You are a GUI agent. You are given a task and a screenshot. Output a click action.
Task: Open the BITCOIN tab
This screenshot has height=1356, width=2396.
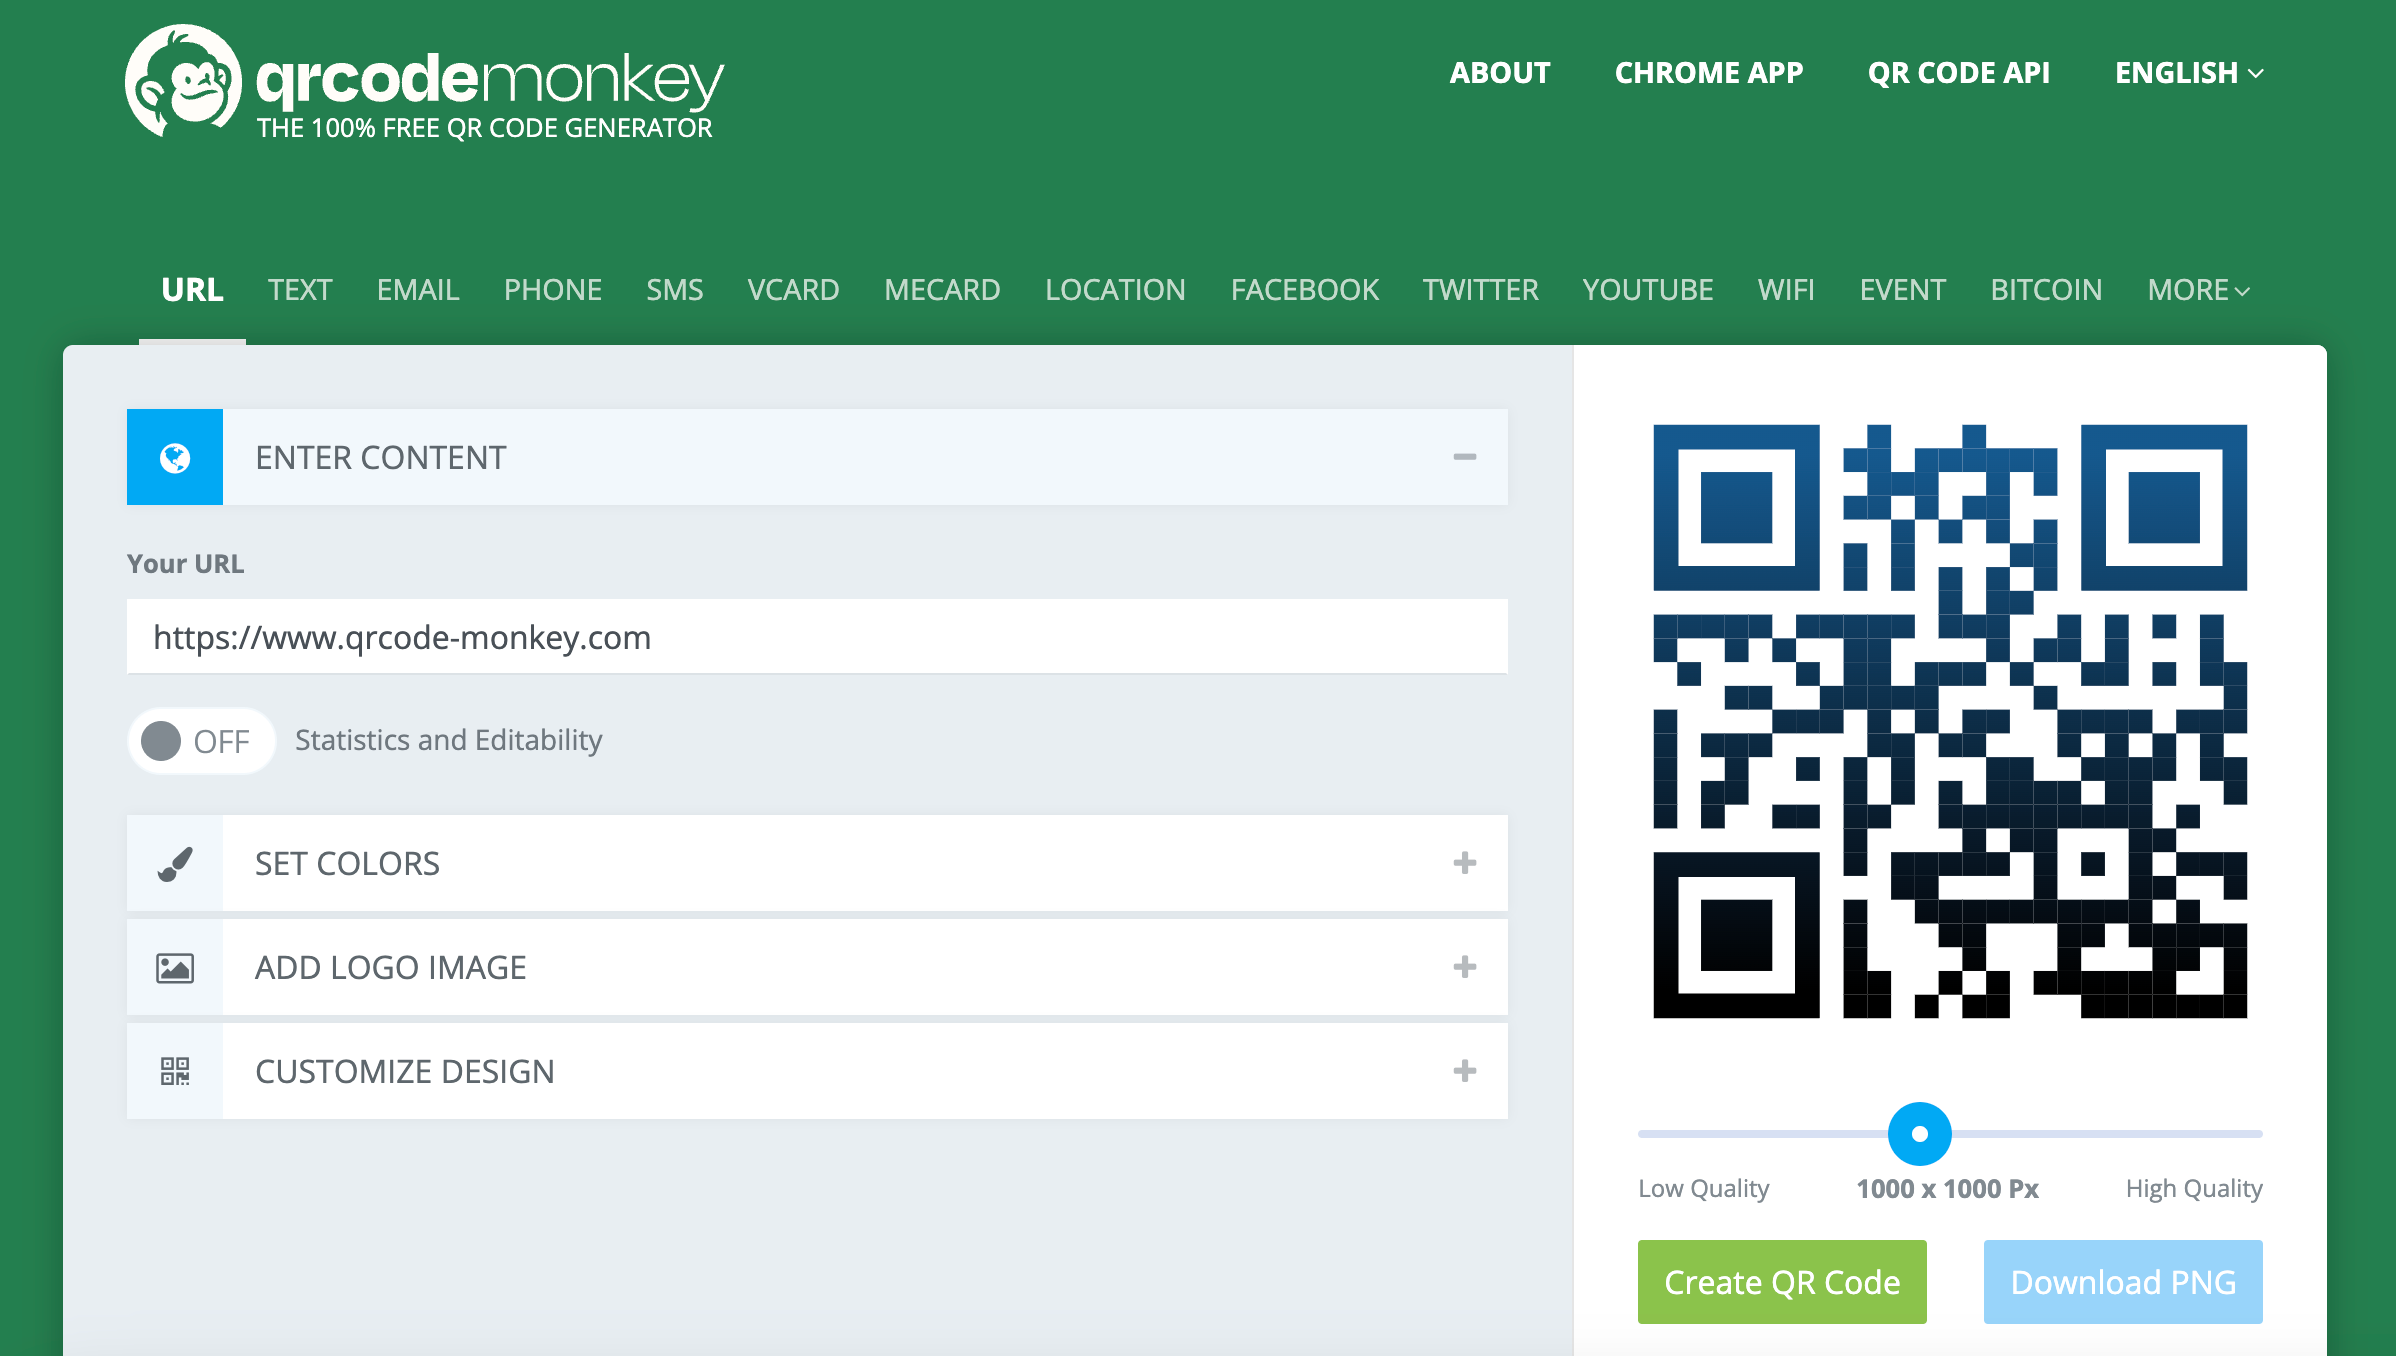(2046, 290)
